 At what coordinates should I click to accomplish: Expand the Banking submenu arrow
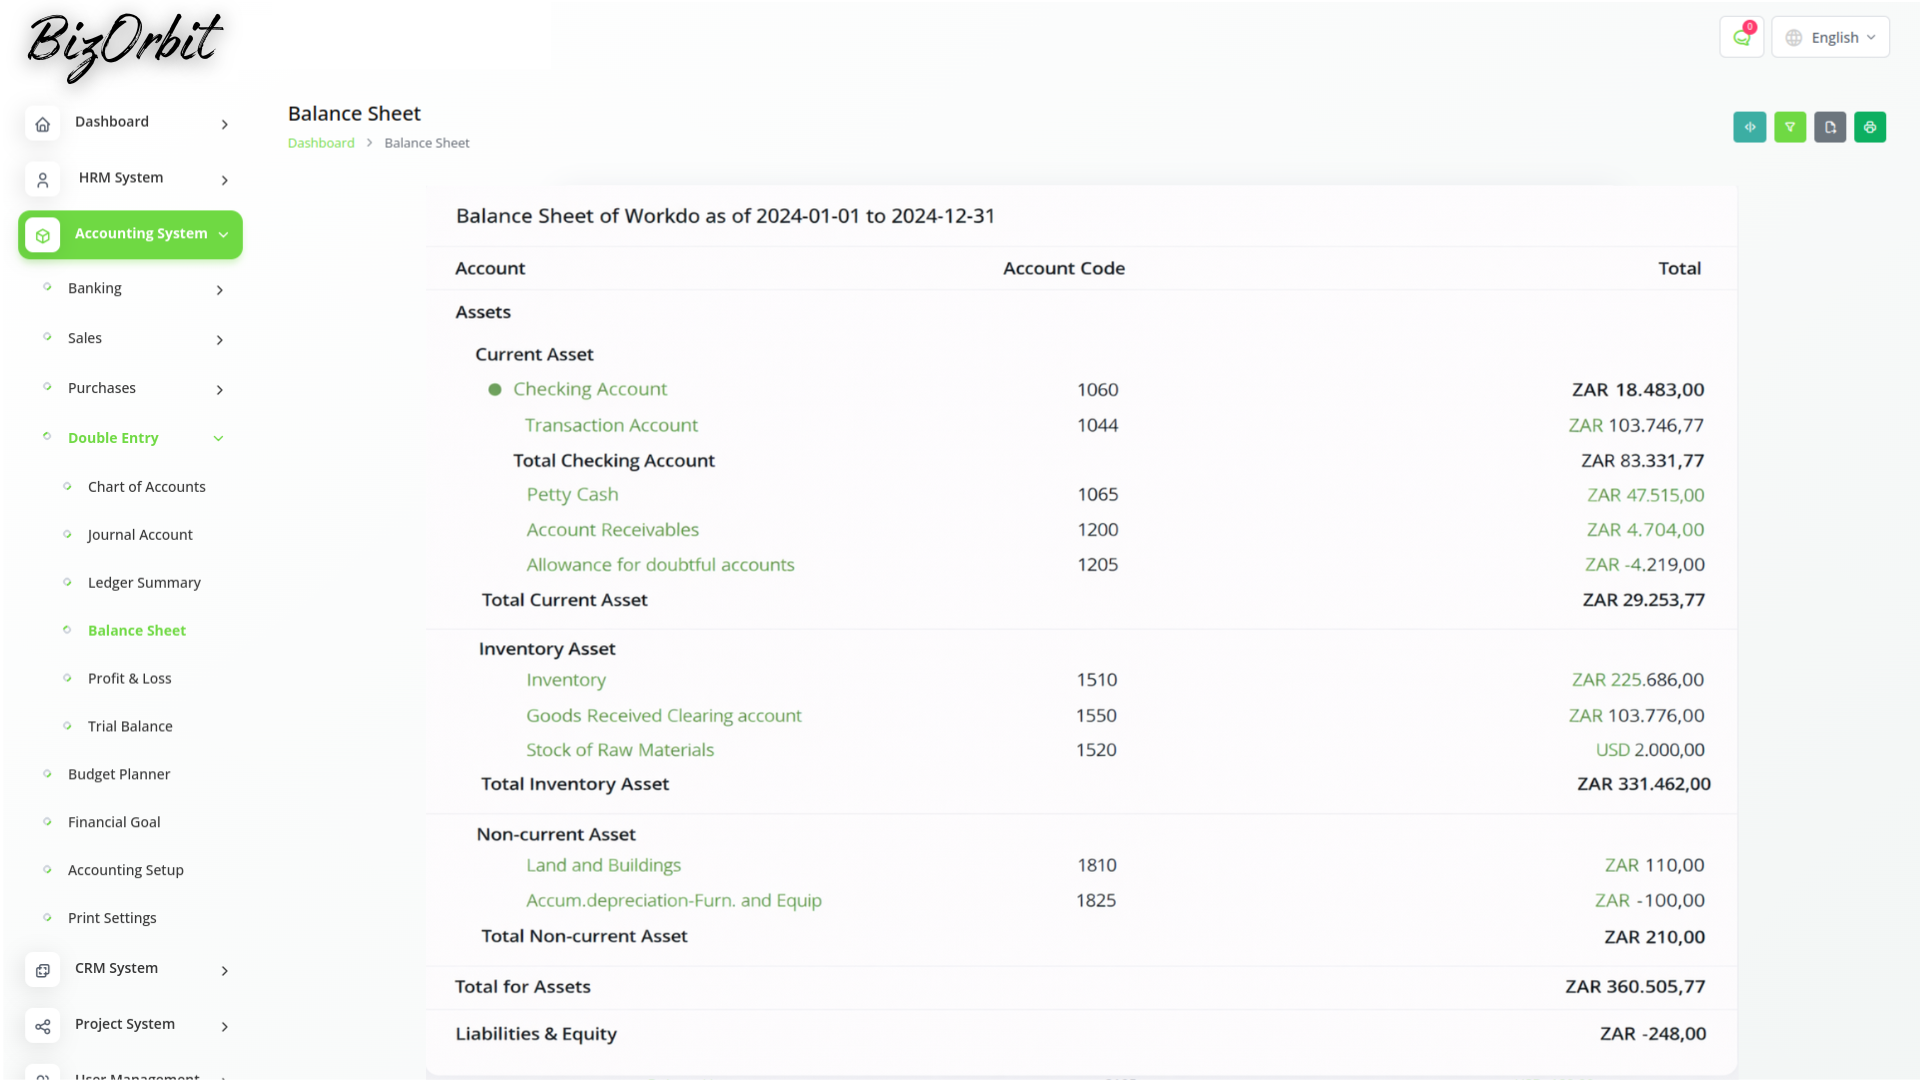(x=219, y=290)
